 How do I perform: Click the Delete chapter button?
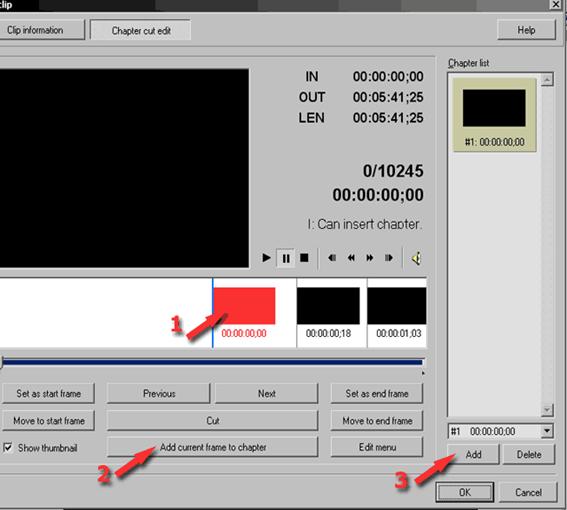529,455
